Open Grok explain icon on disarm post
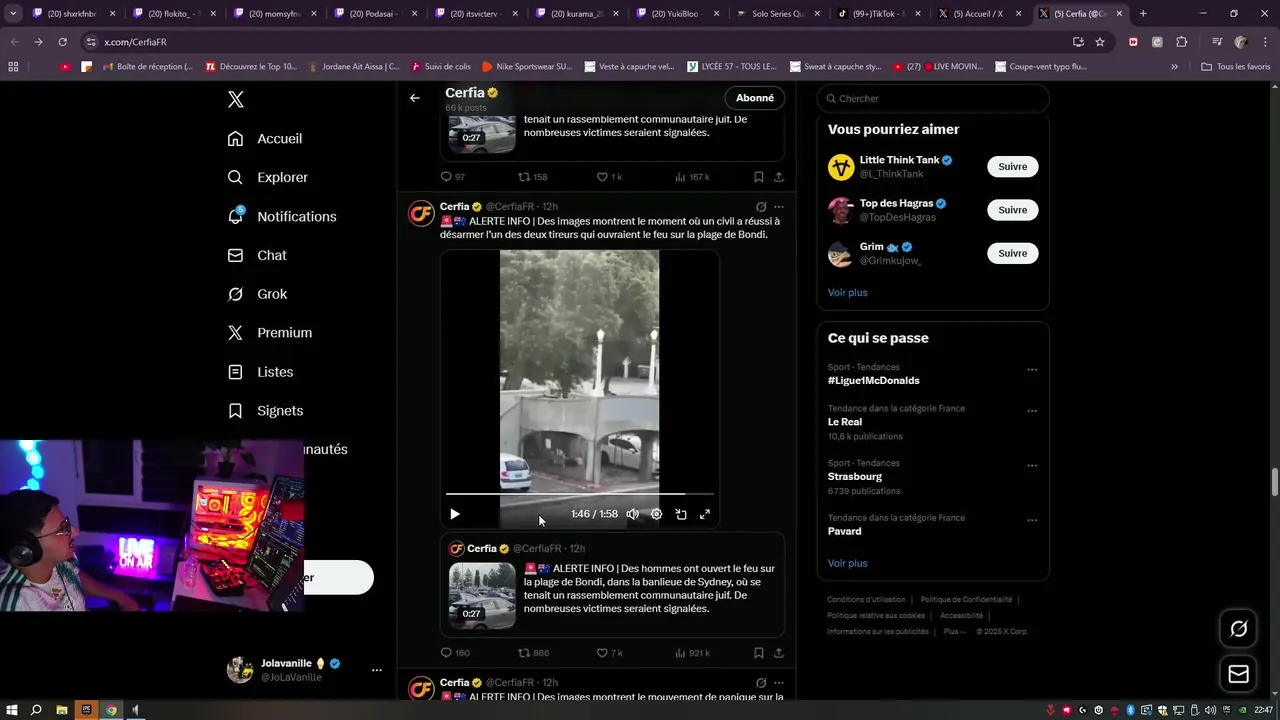The image size is (1280, 720). coord(761,207)
